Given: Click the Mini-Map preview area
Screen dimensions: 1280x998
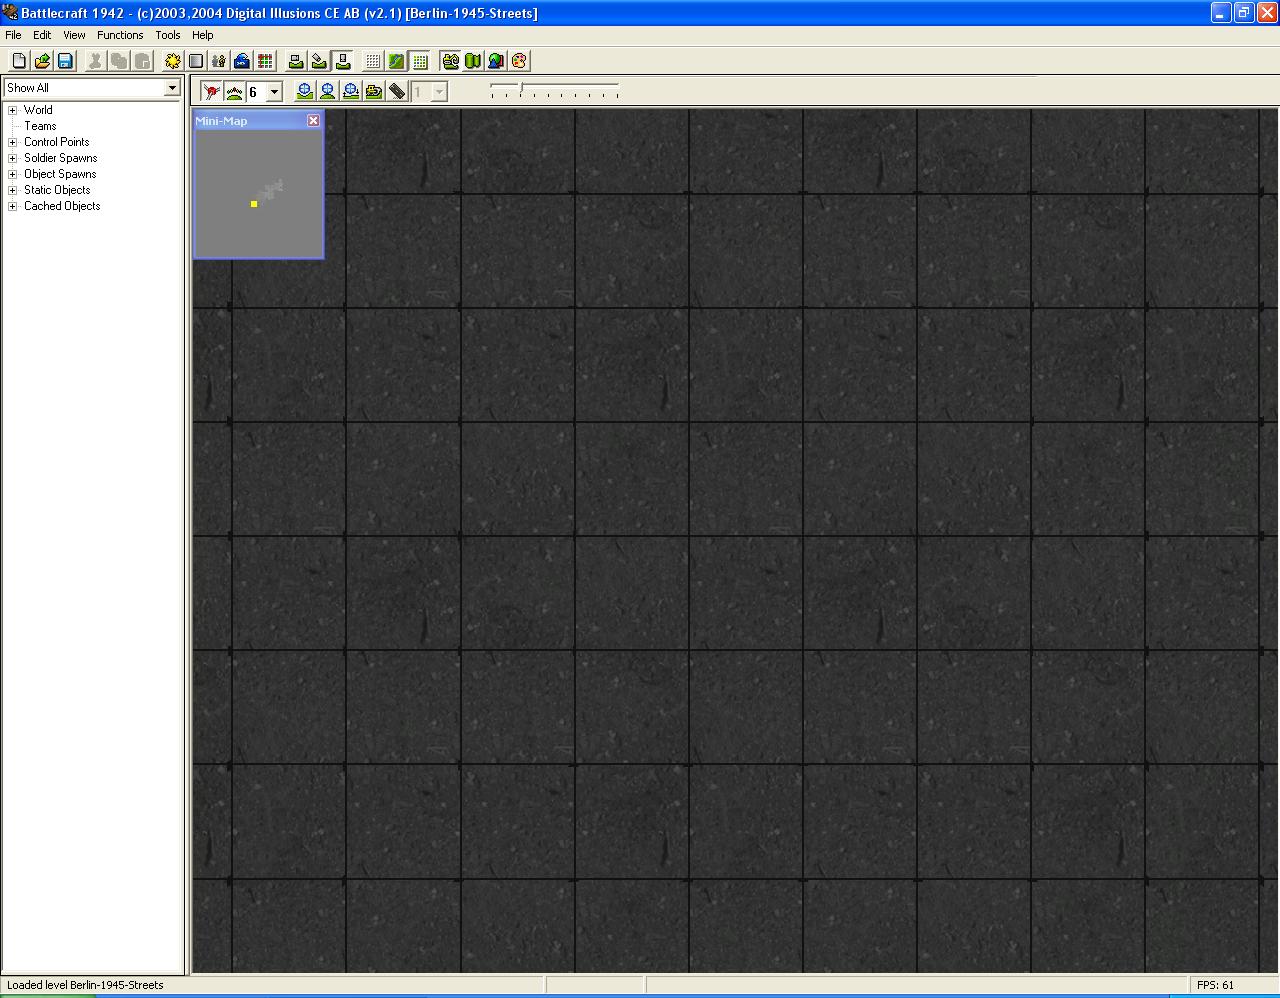Looking at the screenshot, I should (258, 194).
